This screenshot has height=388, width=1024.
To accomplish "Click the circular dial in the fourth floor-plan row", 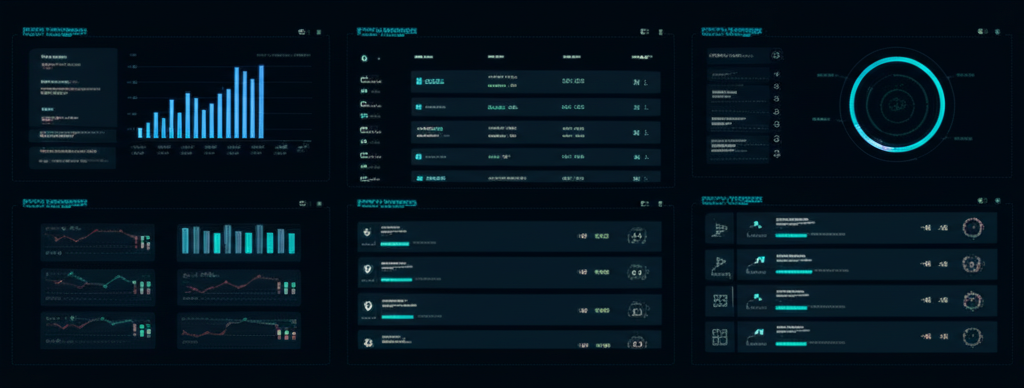I will click(972, 336).
